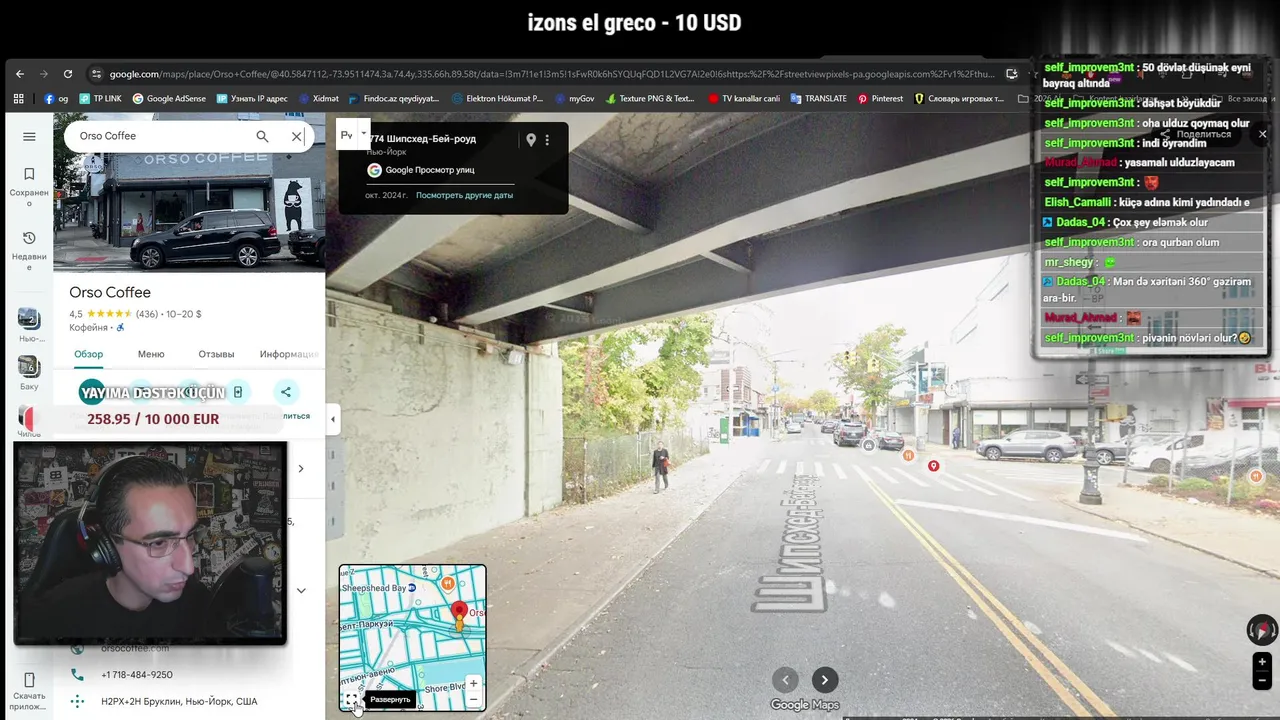This screenshot has height=720, width=1280.
Task: Open the Facebook og bookmark
Action: pos(56,99)
